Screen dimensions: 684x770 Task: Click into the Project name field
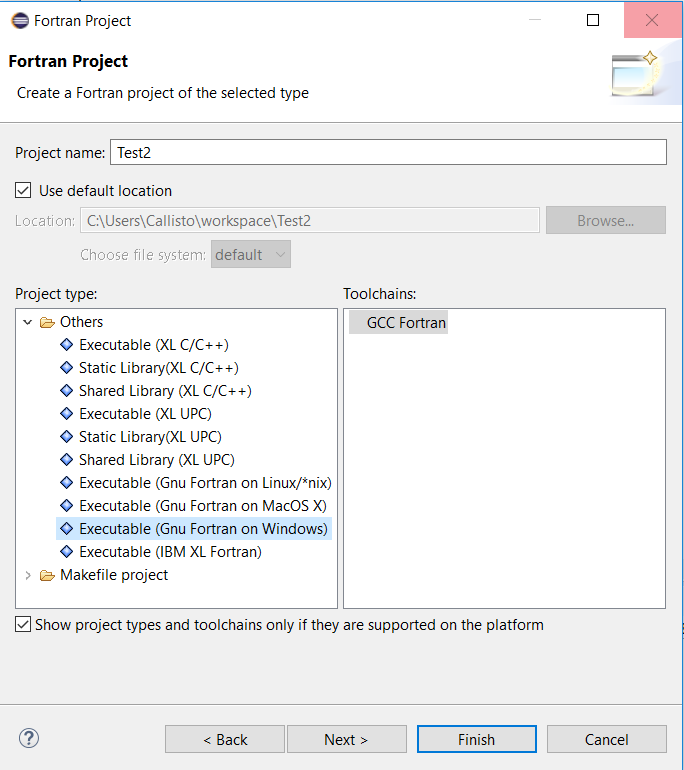pyautogui.click(x=388, y=152)
